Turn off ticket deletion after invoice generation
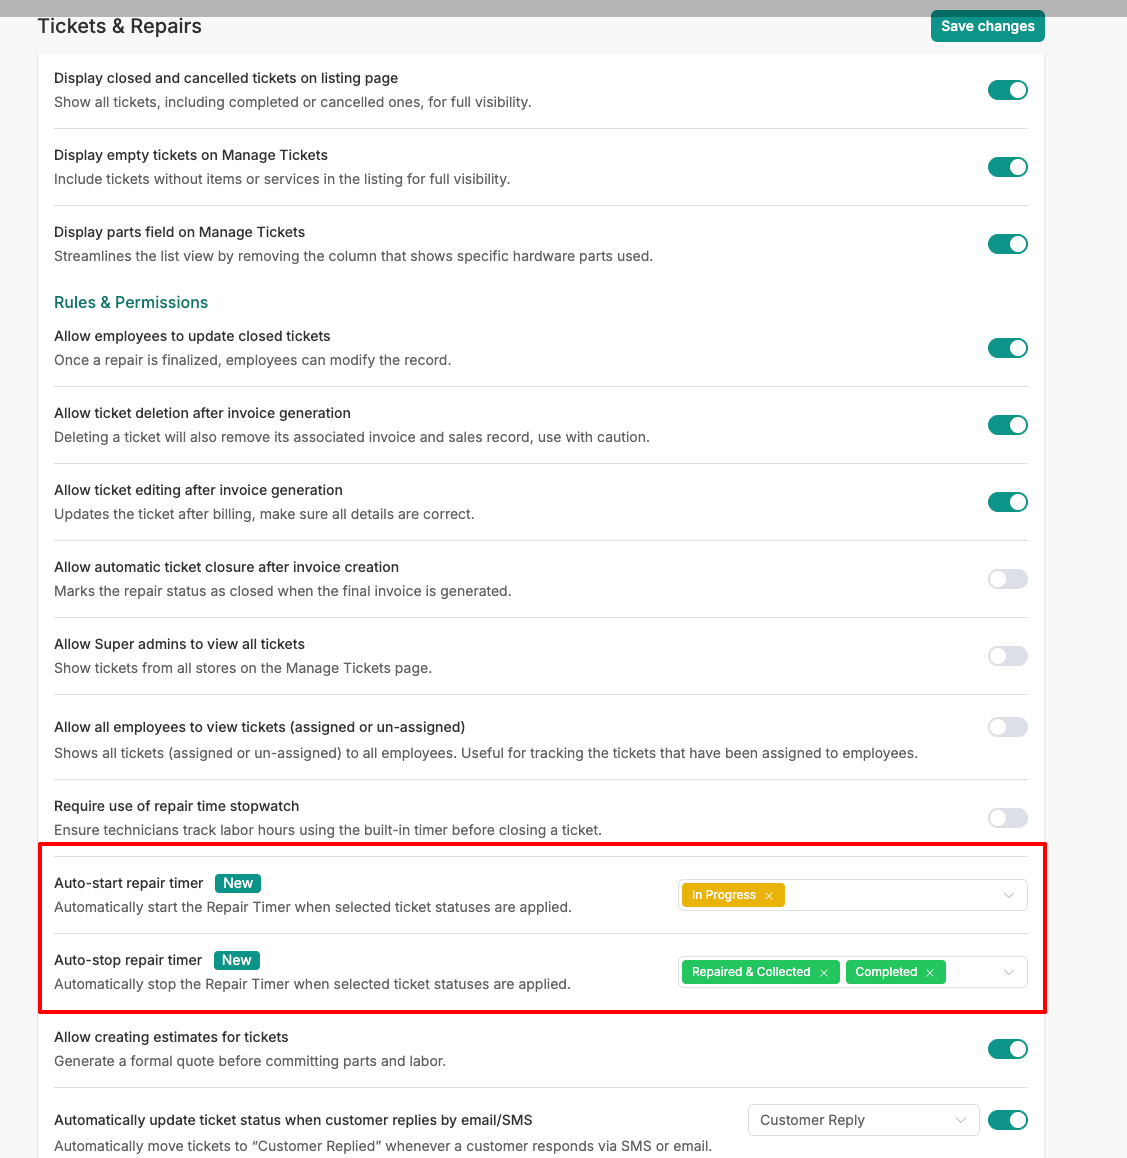Viewport: 1127px width, 1158px height. point(1007,425)
